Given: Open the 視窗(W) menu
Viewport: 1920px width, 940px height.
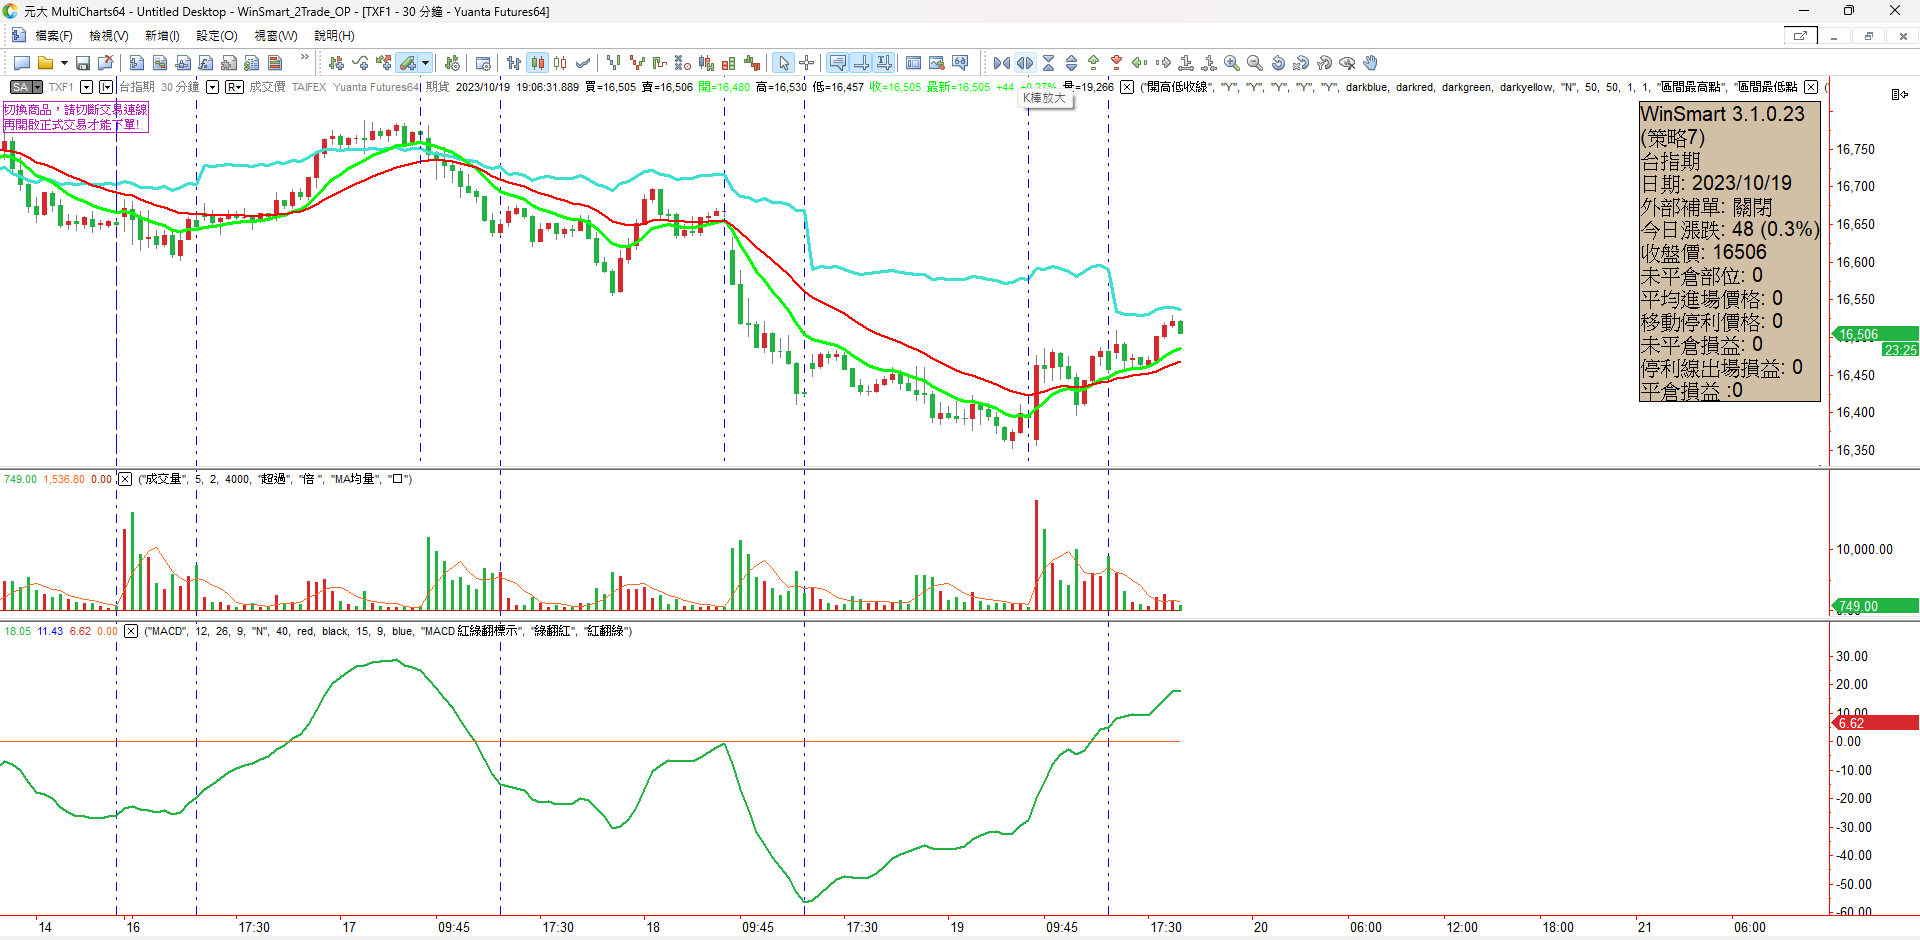Looking at the screenshot, I should click(275, 36).
